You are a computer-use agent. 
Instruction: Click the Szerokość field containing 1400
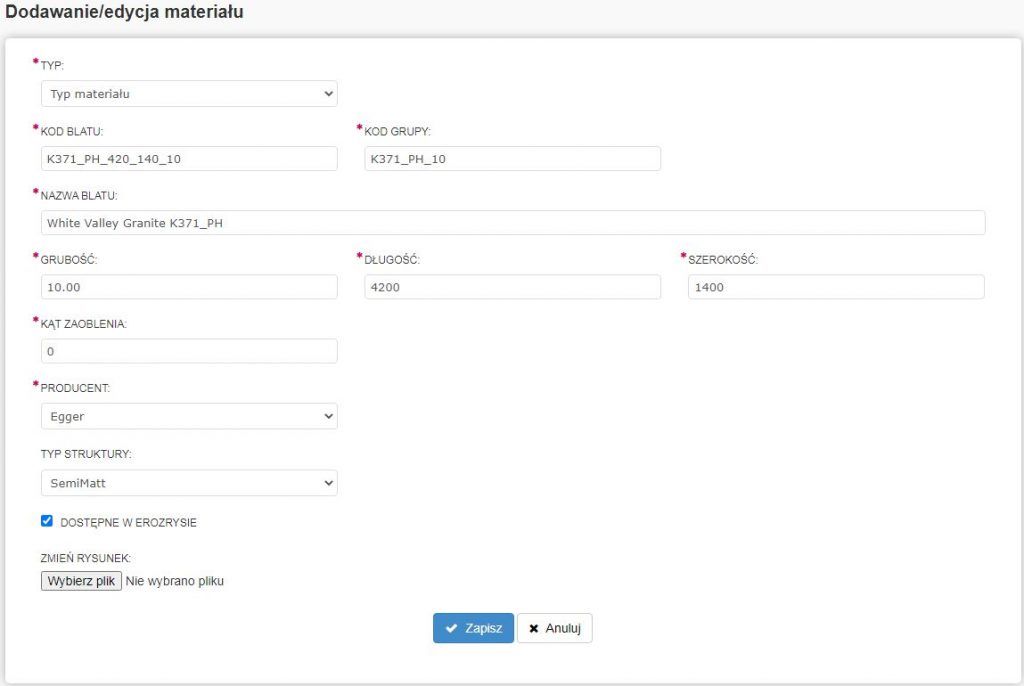(x=836, y=287)
